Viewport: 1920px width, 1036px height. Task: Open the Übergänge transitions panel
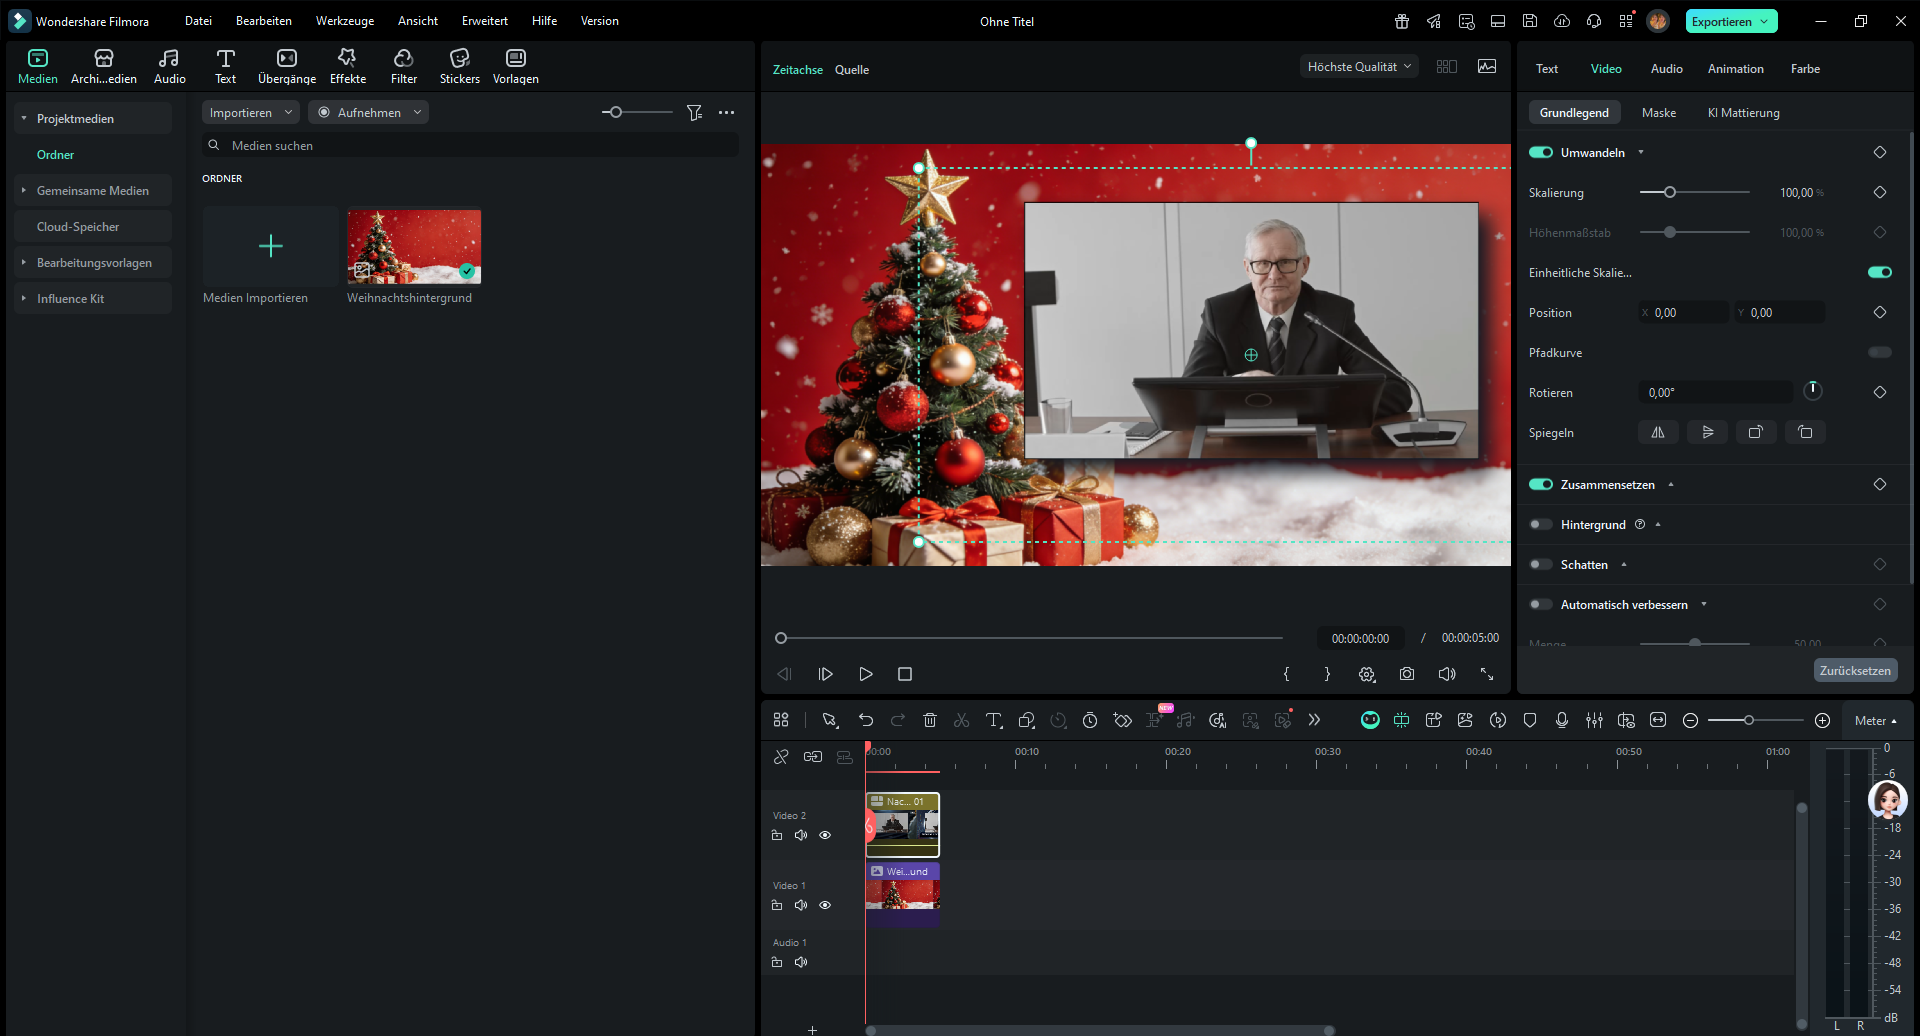(286, 66)
